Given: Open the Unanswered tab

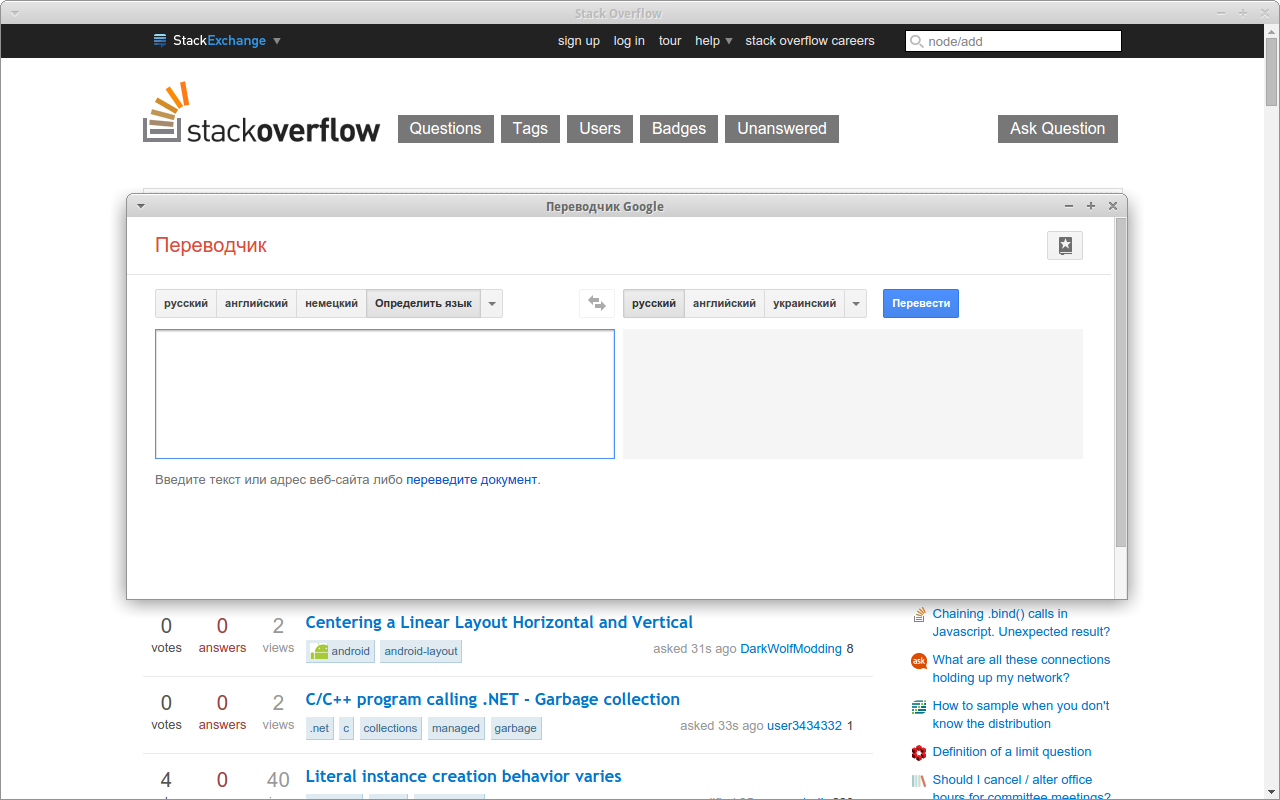Looking at the screenshot, I should 782,129.
